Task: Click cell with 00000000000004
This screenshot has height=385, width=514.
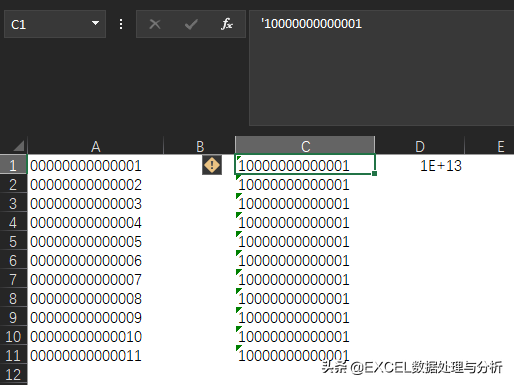Action: (x=96, y=222)
